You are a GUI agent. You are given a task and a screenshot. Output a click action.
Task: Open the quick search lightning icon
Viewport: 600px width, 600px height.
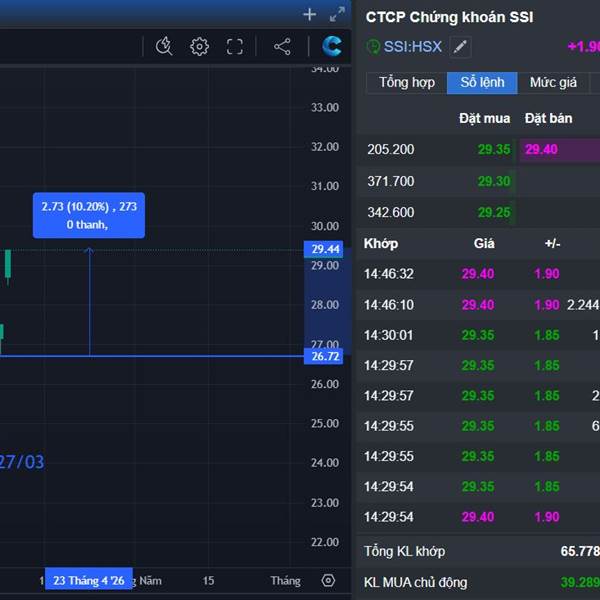coord(164,47)
